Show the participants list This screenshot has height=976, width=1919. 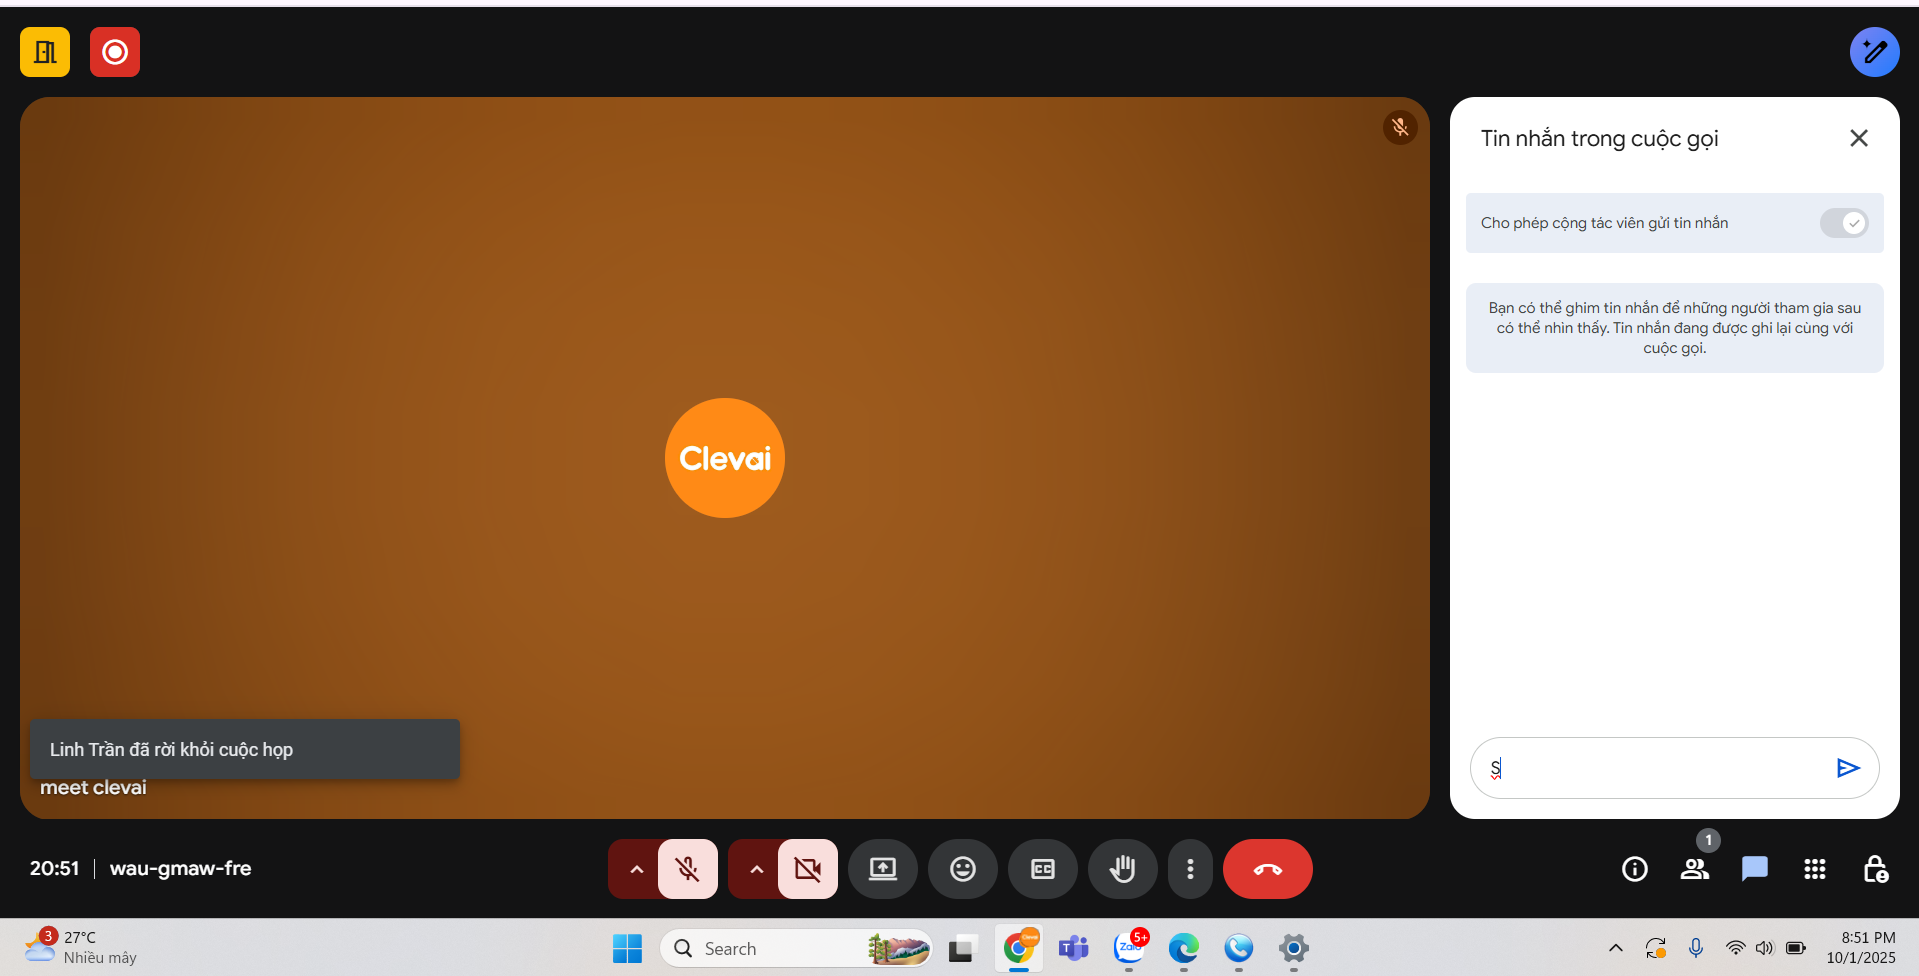coord(1695,869)
